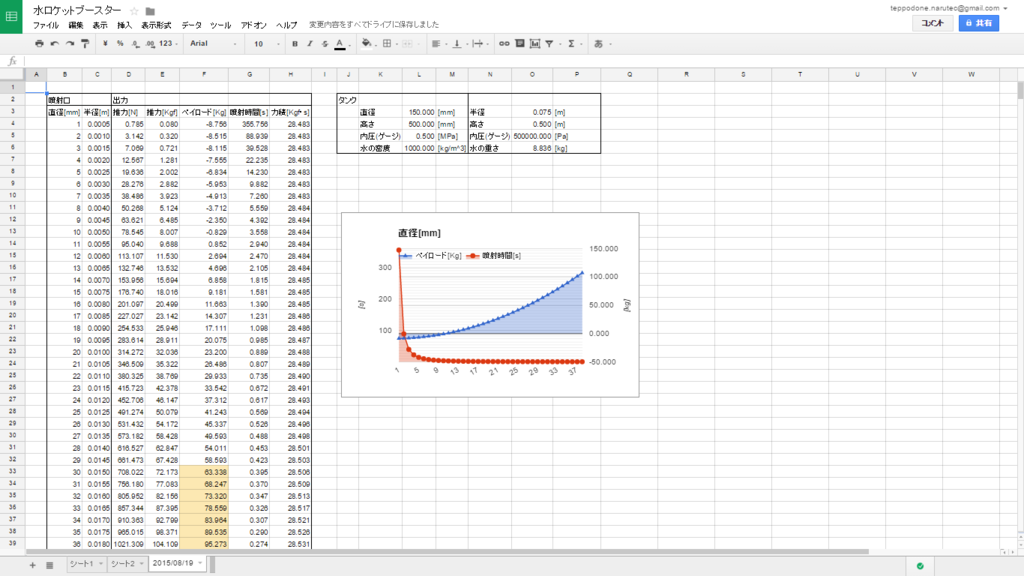Switch to the シート2 tab
Image resolution: width=1024 pixels, height=576 pixels.
point(127,564)
